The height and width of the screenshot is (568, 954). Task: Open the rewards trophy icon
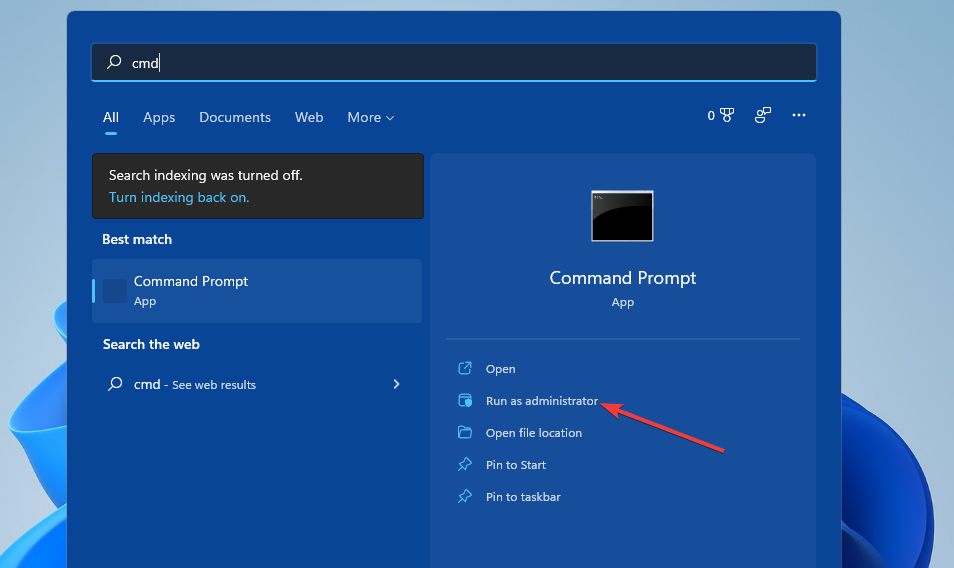coord(727,115)
